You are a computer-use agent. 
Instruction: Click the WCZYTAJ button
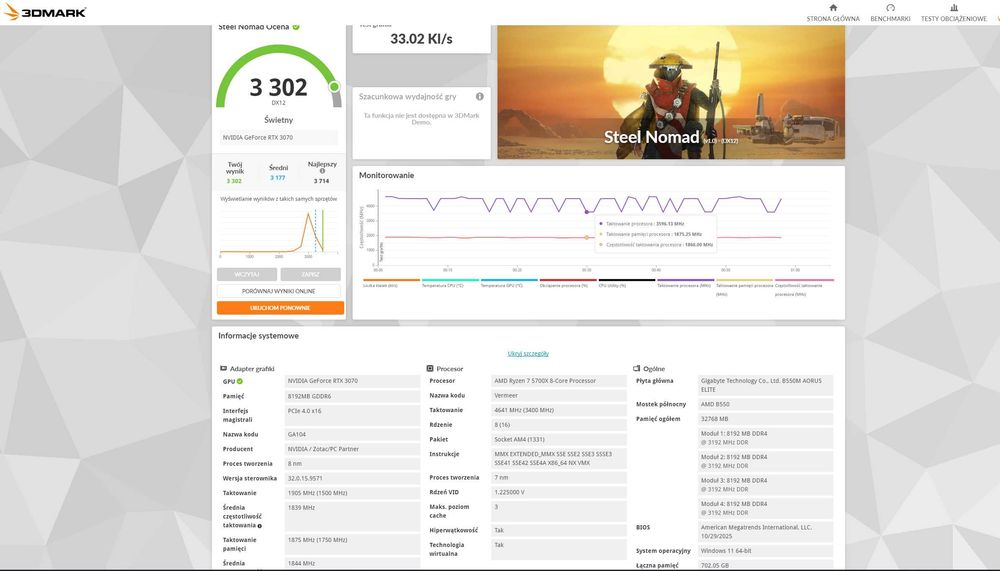pyautogui.click(x=247, y=274)
